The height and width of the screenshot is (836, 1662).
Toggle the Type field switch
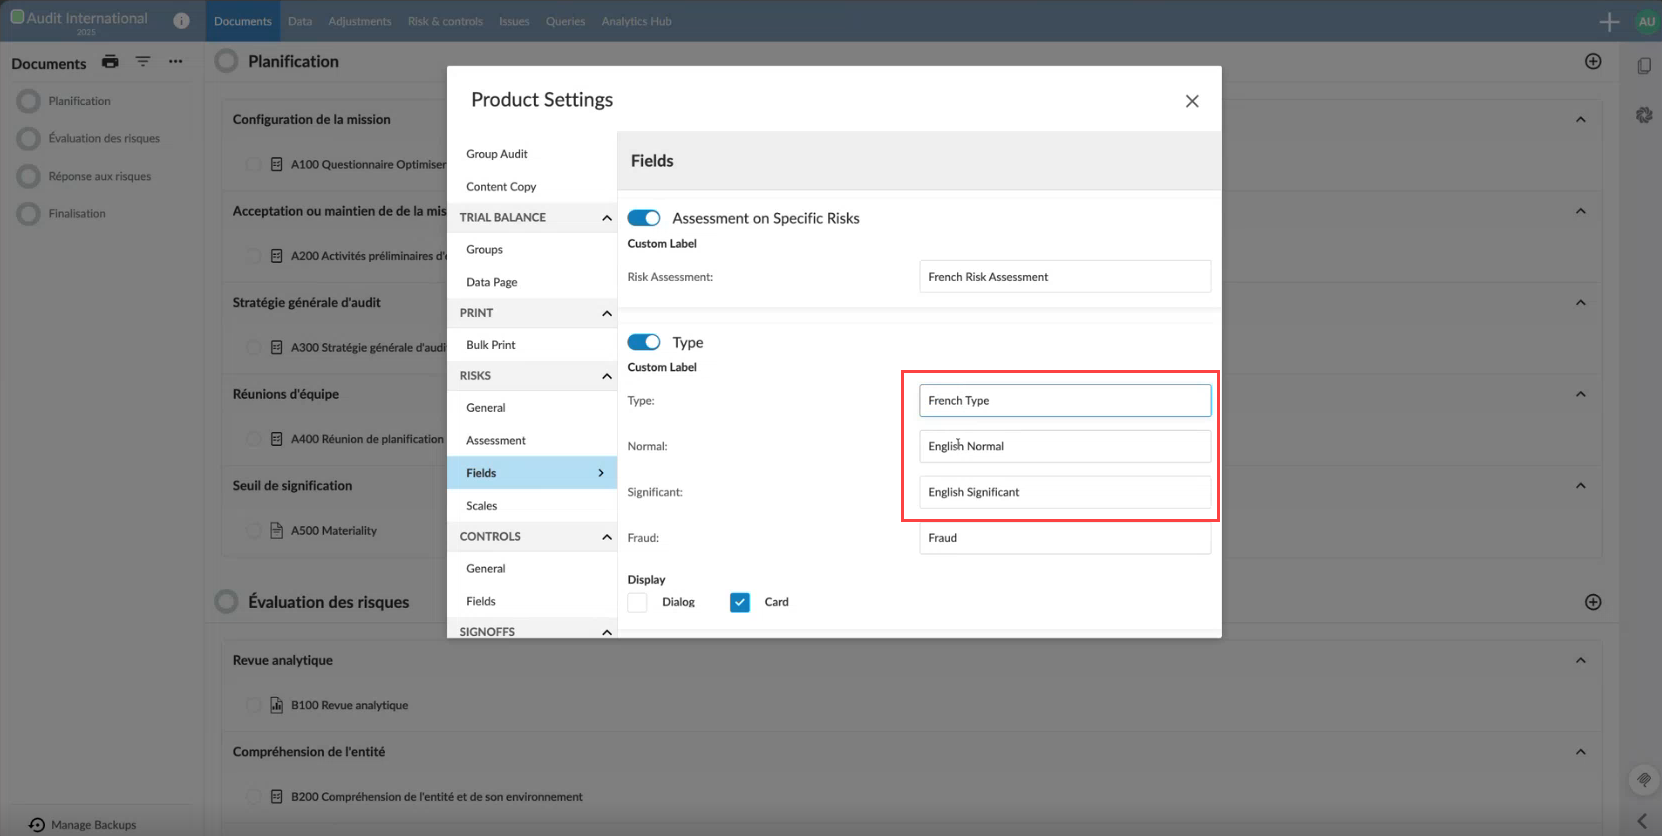[x=644, y=342]
